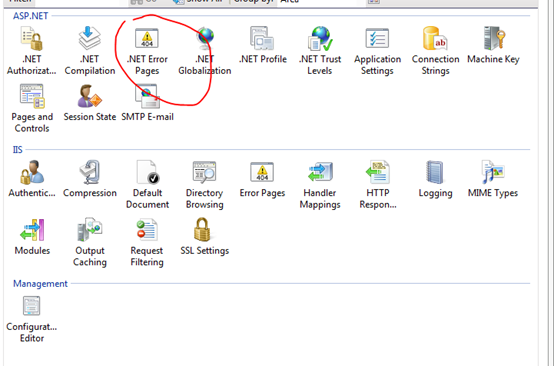Click the IIS group header
The height and width of the screenshot is (366, 554).
[x=18, y=150]
